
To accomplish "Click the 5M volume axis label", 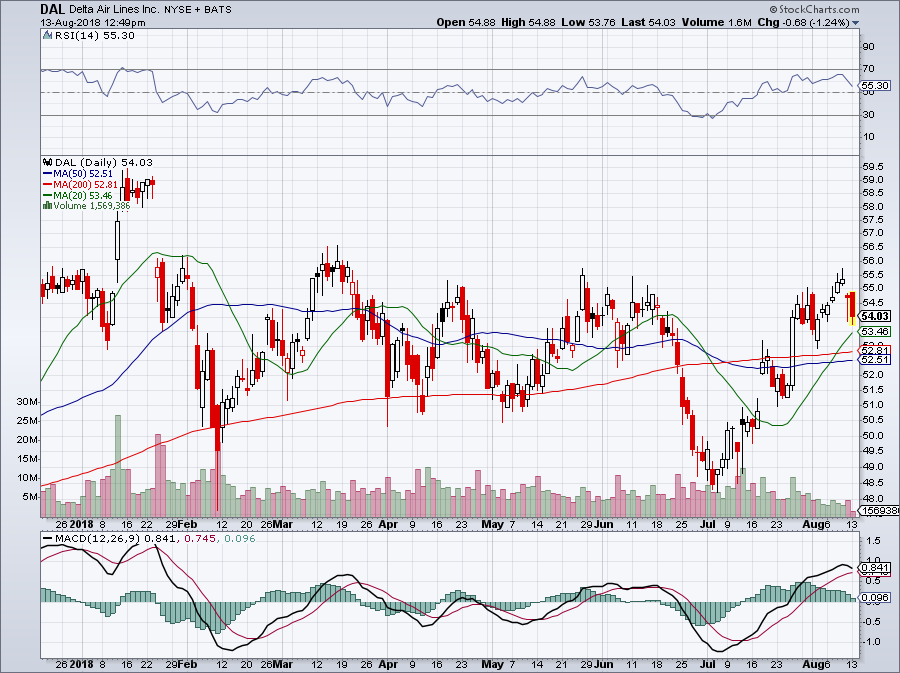I will (x=30, y=497).
